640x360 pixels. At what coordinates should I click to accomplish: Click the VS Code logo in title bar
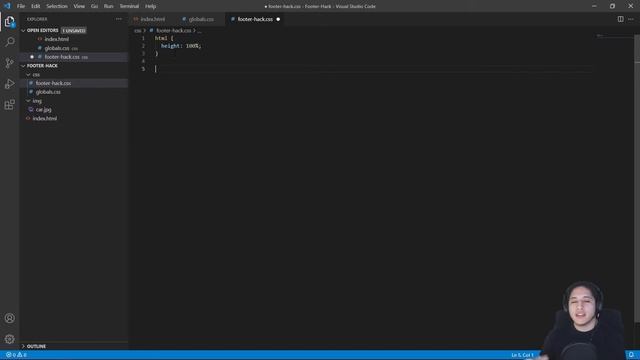point(7,6)
